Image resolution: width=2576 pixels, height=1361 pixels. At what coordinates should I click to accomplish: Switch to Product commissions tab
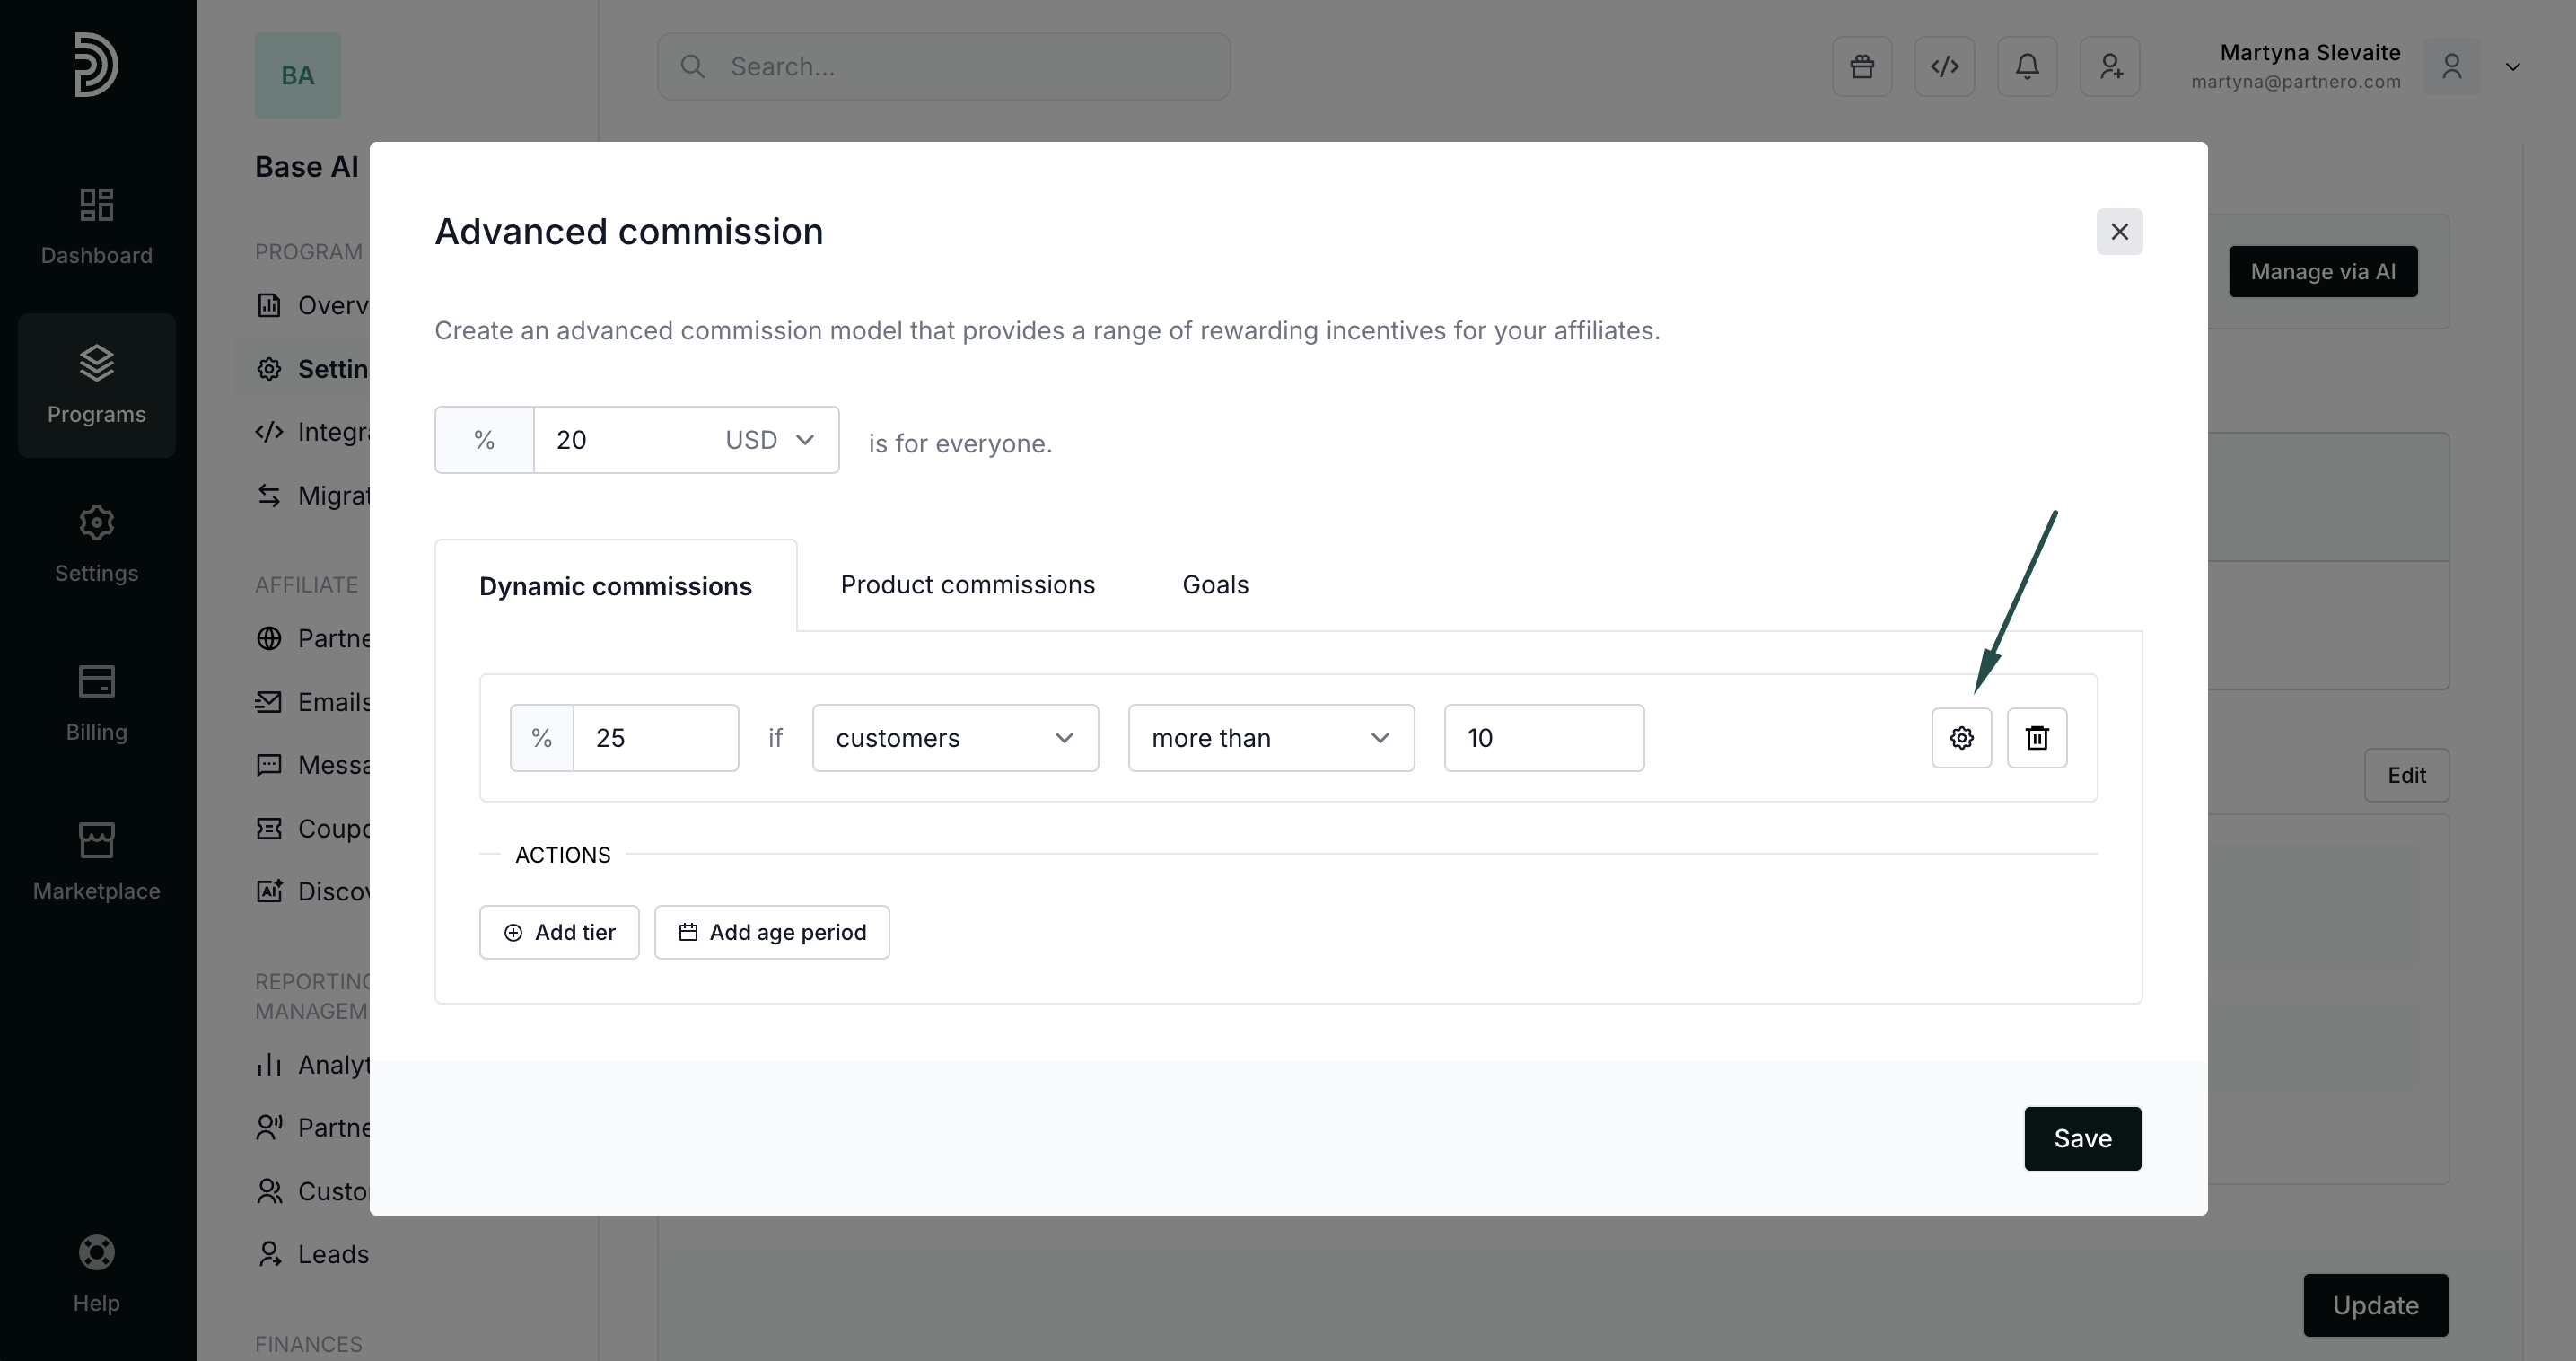967,585
